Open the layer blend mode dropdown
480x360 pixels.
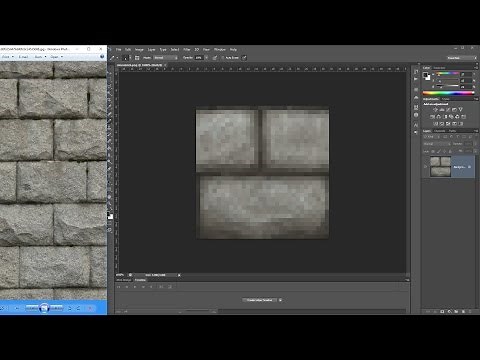click(437, 144)
